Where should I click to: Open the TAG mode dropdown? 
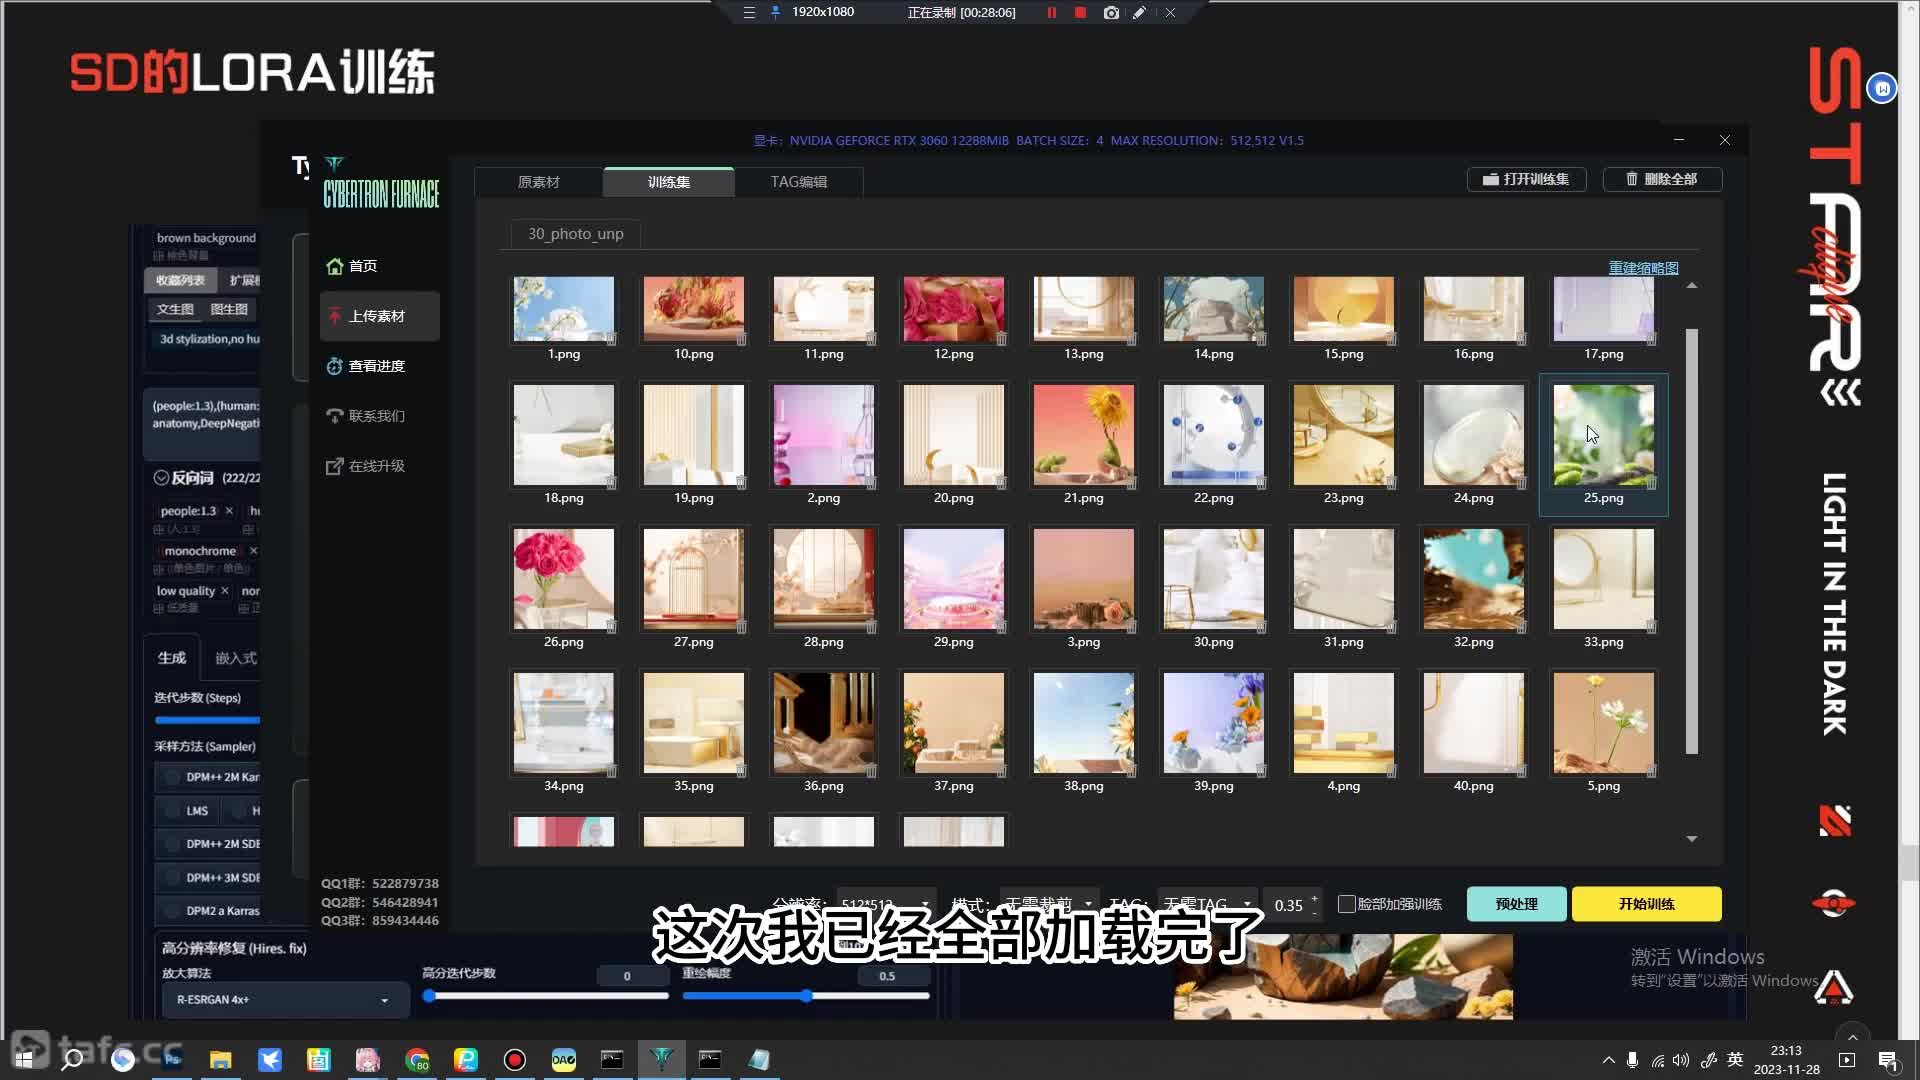tap(1208, 904)
